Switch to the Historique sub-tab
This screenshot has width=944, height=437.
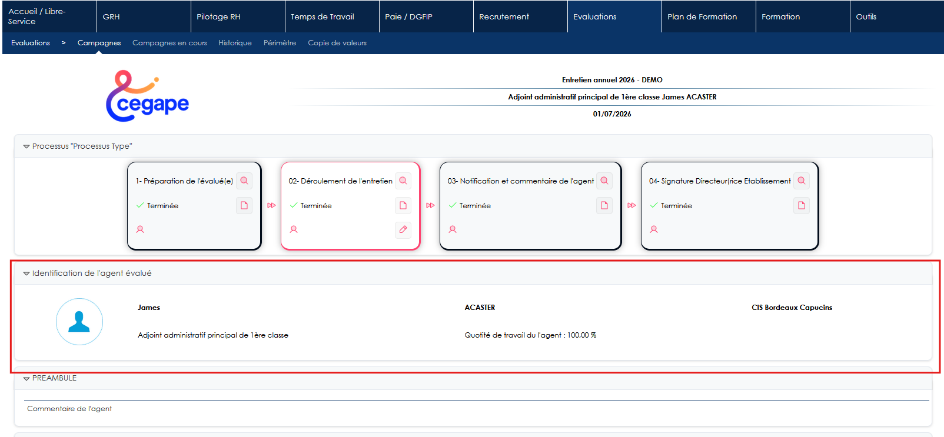click(235, 43)
